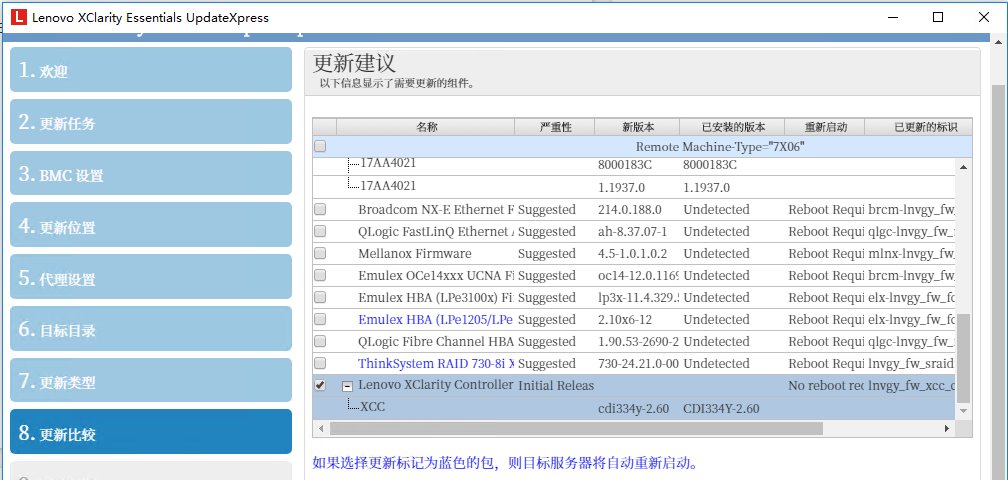
Task: Open step 3. BMC 设置
Action: click(150, 173)
